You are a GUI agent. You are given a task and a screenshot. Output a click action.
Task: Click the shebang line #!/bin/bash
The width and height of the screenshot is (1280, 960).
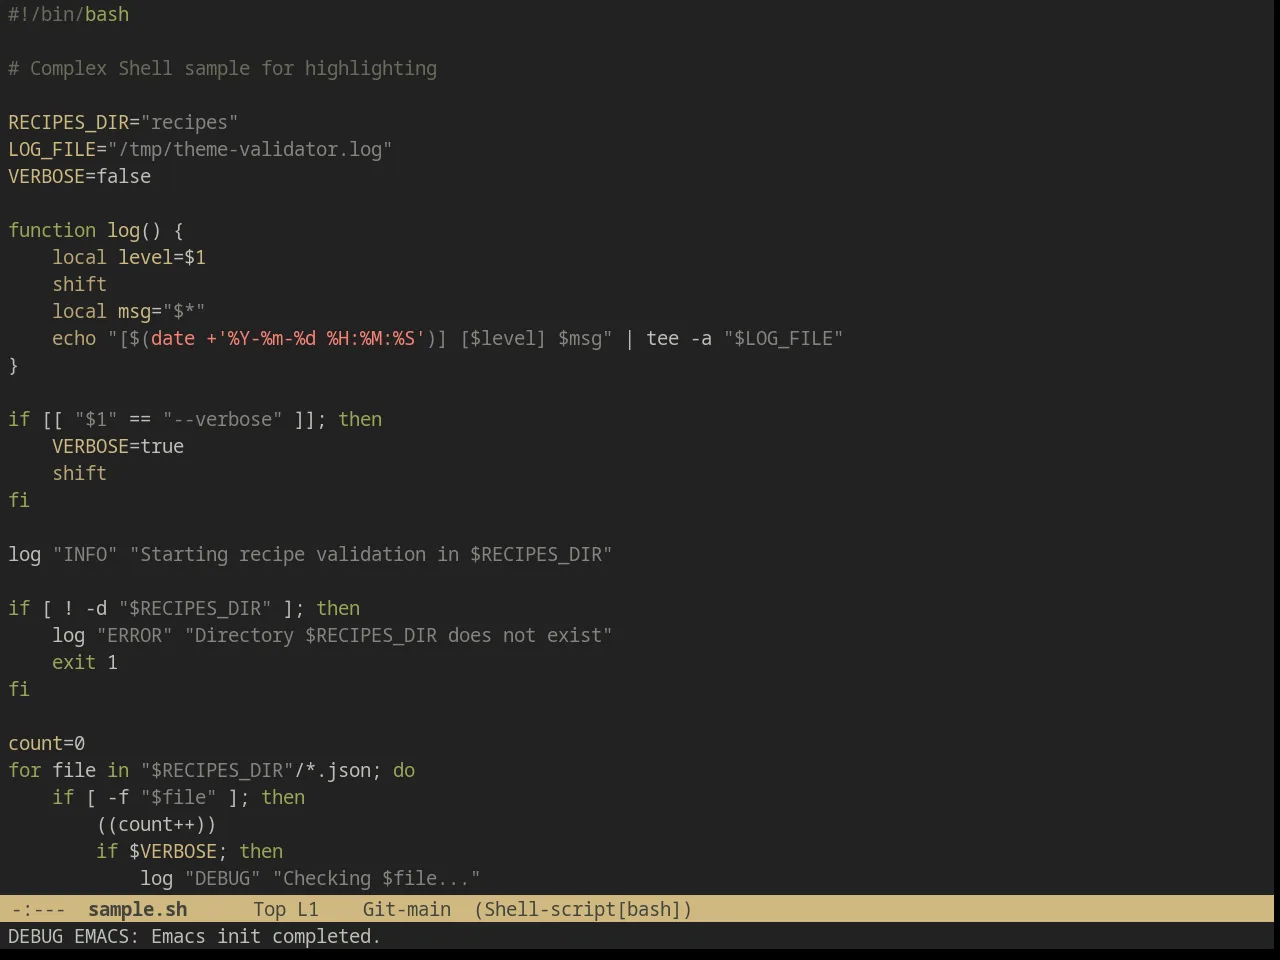pos(69,15)
